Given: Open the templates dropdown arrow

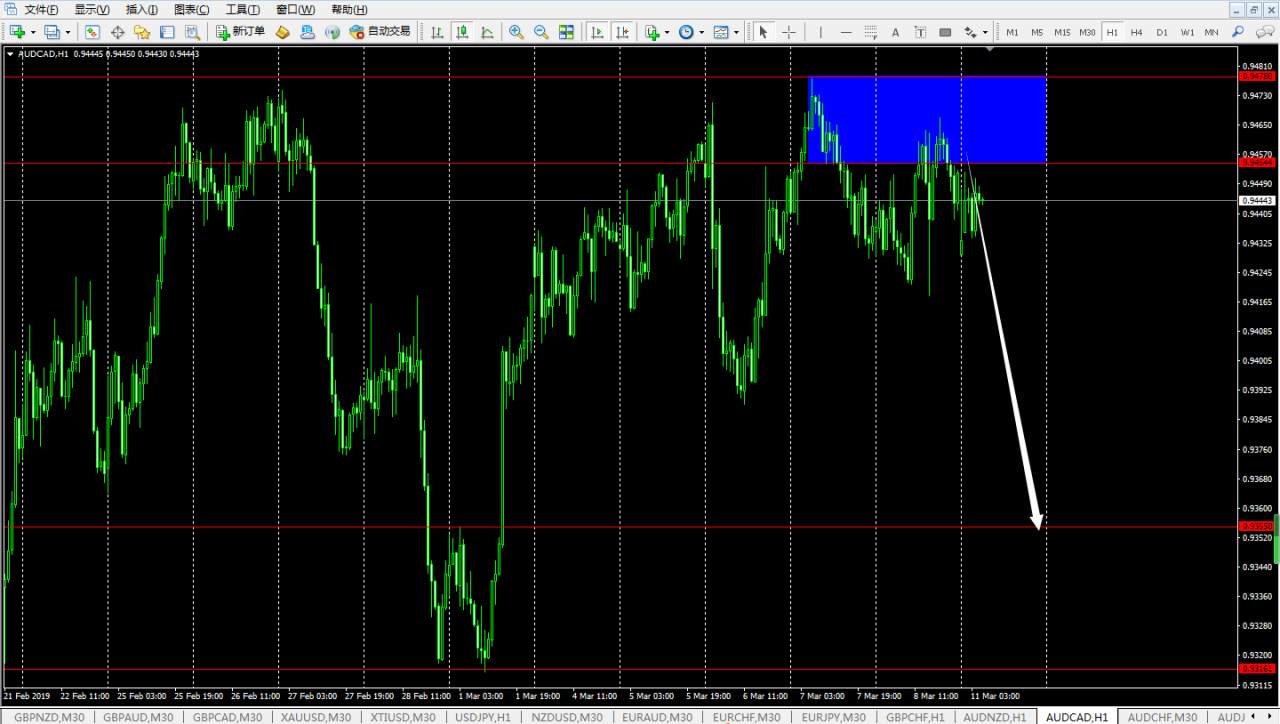Looking at the screenshot, I should point(736,32).
